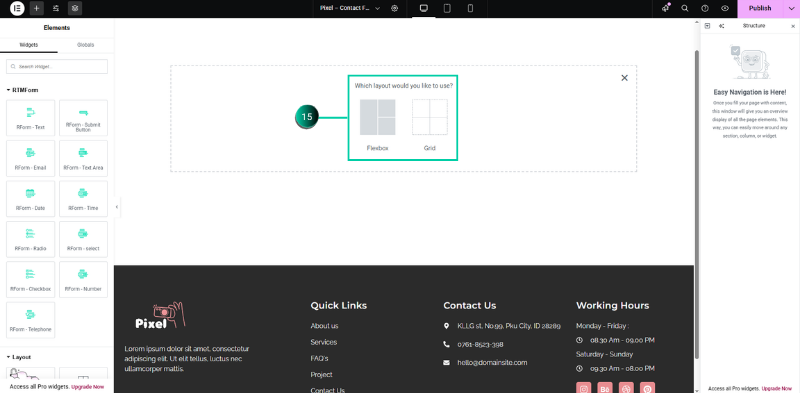800x393 pixels.
Task: Click the Services footer link
Action: point(323,342)
